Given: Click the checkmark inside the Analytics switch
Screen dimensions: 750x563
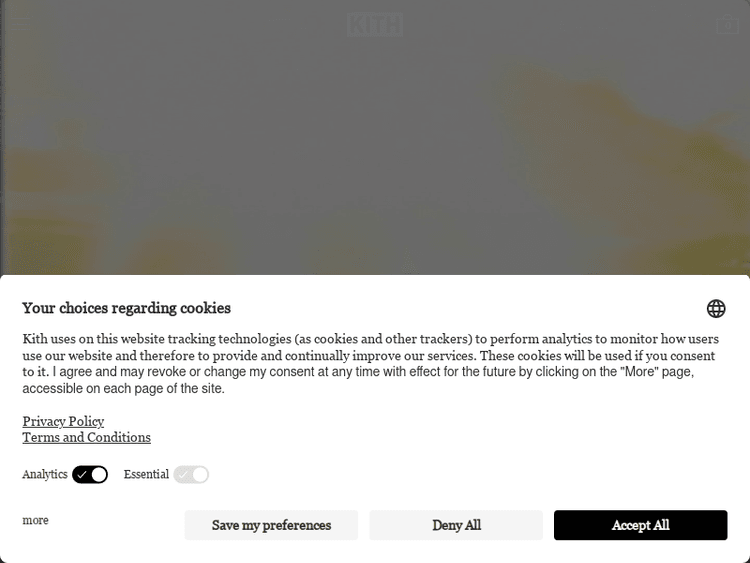Looking at the screenshot, I should 82,475.
